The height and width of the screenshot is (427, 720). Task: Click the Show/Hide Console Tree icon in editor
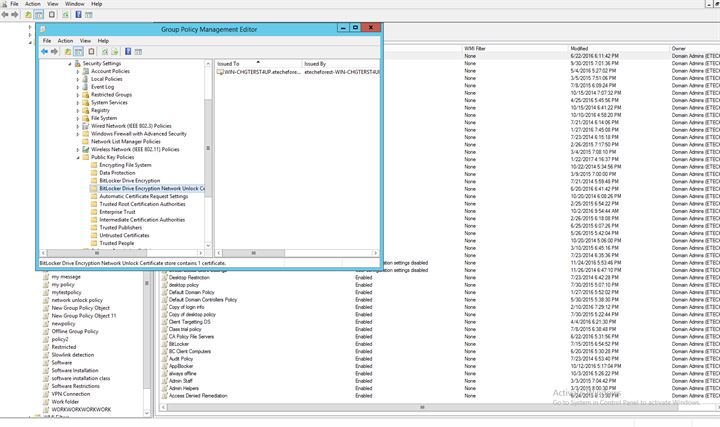tap(78, 51)
